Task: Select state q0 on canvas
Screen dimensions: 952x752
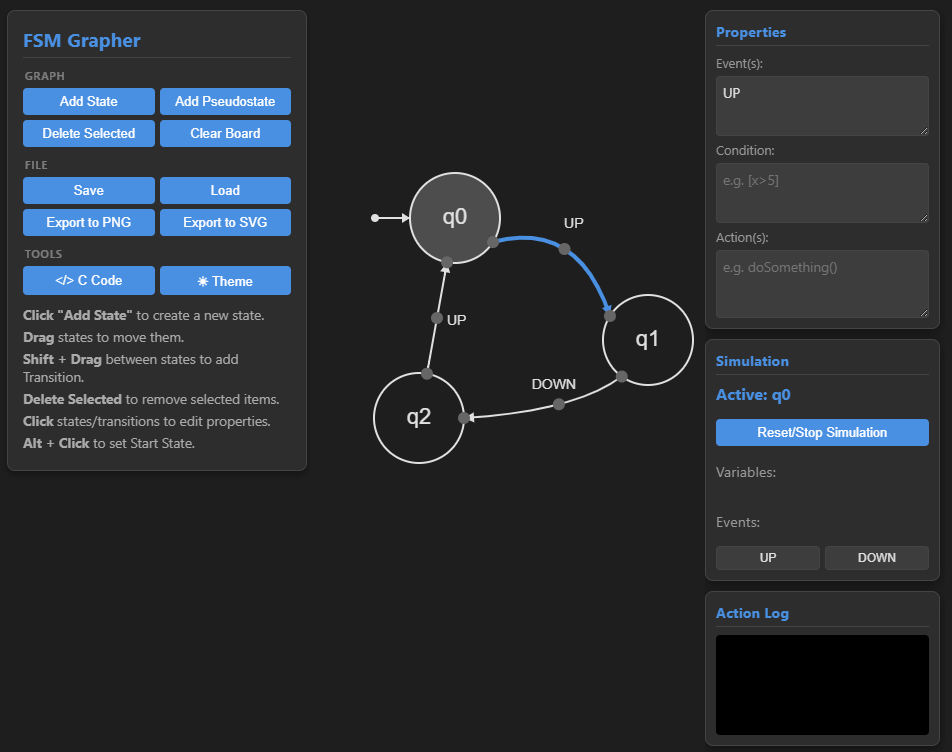Action: click(454, 217)
